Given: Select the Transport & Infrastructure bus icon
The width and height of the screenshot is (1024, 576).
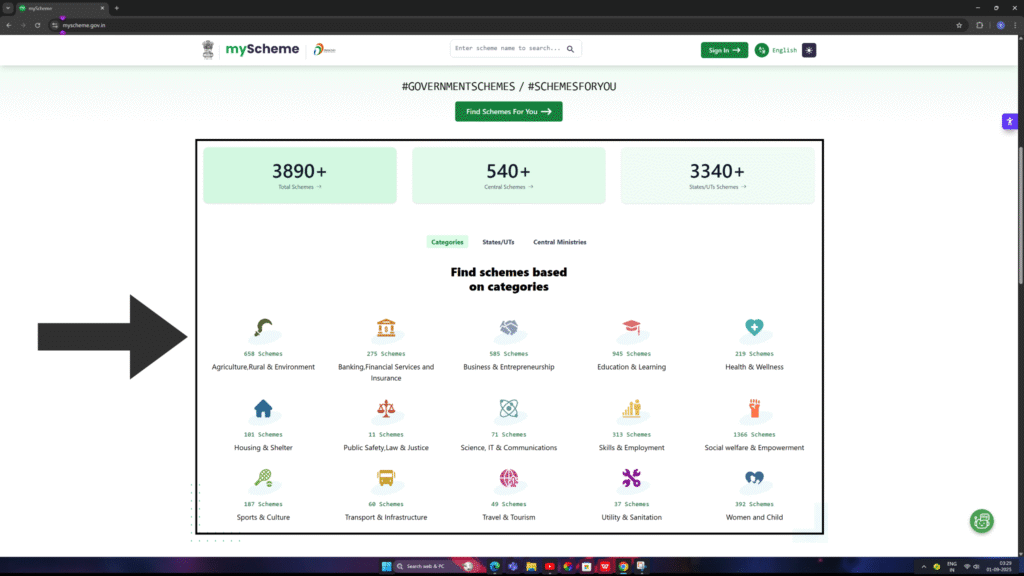Looking at the screenshot, I should [x=386, y=479].
